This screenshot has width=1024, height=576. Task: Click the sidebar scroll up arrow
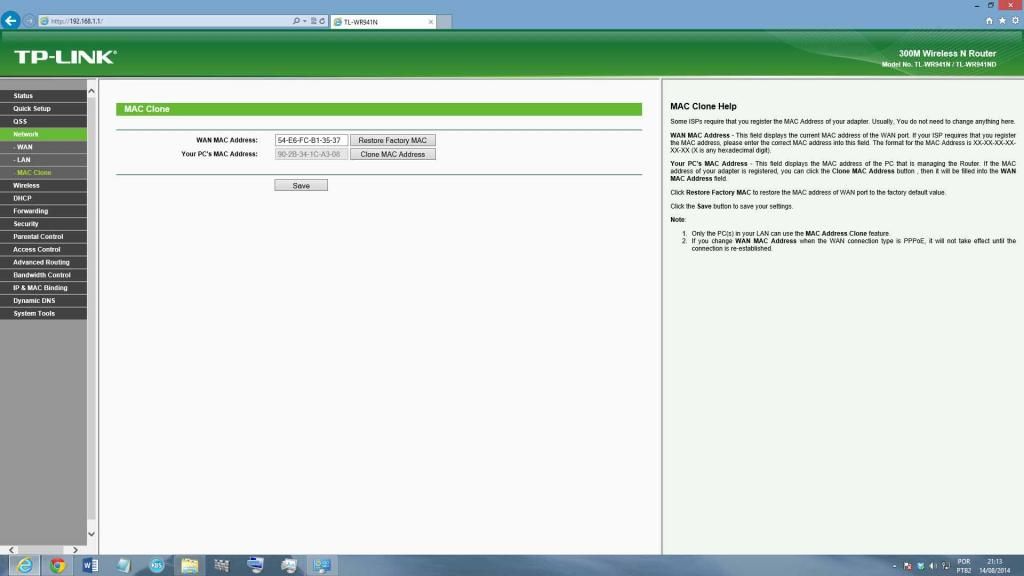(x=91, y=91)
